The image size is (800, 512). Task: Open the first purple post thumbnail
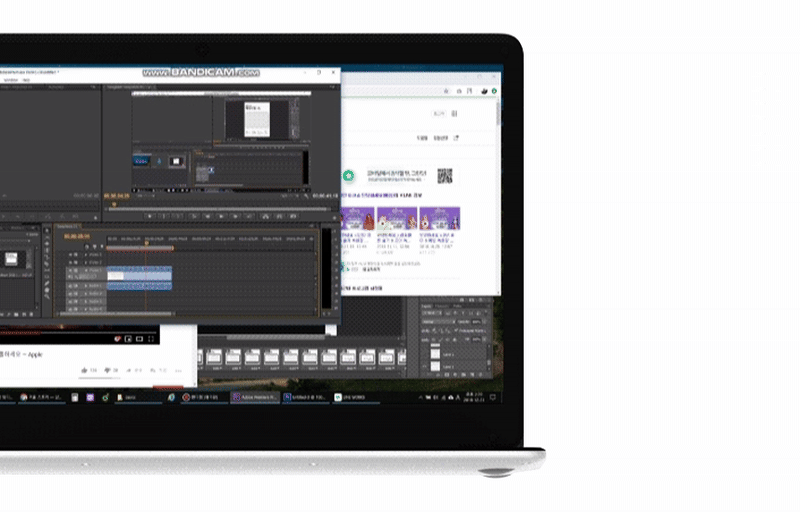[x=359, y=219]
